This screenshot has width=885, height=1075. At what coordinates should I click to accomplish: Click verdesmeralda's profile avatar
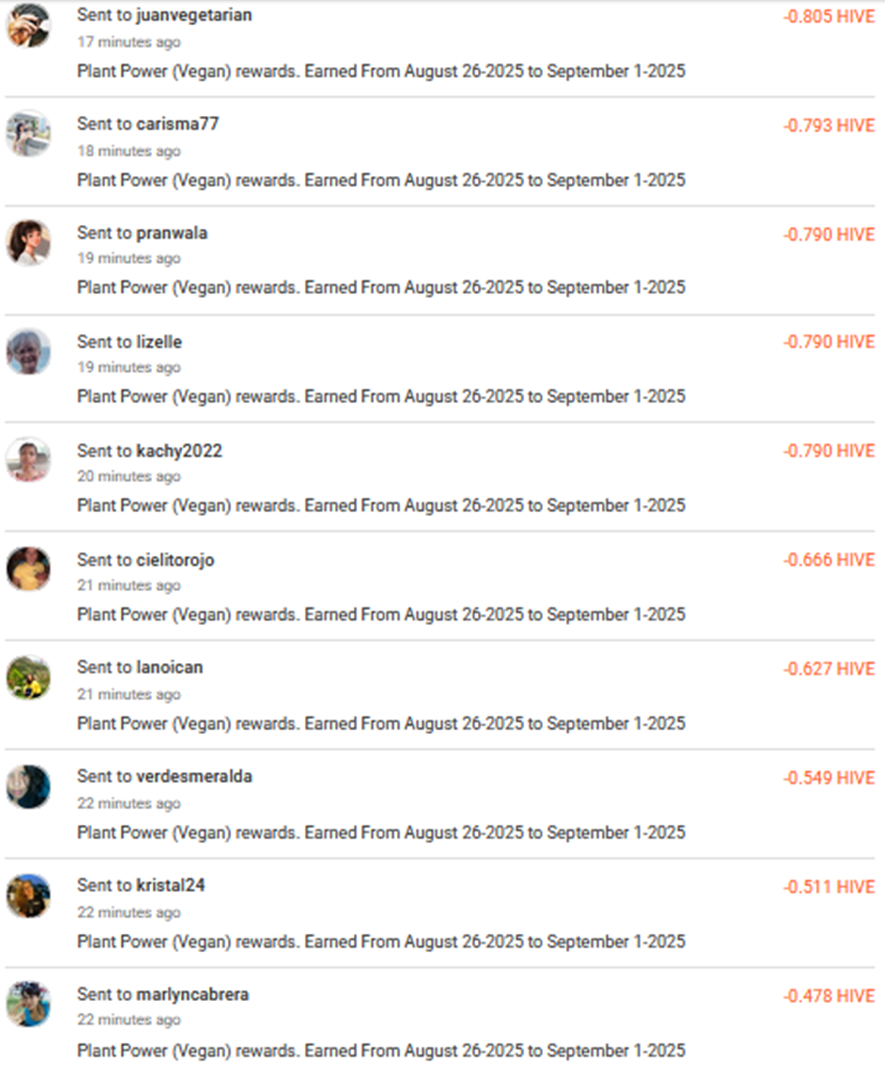(28, 786)
